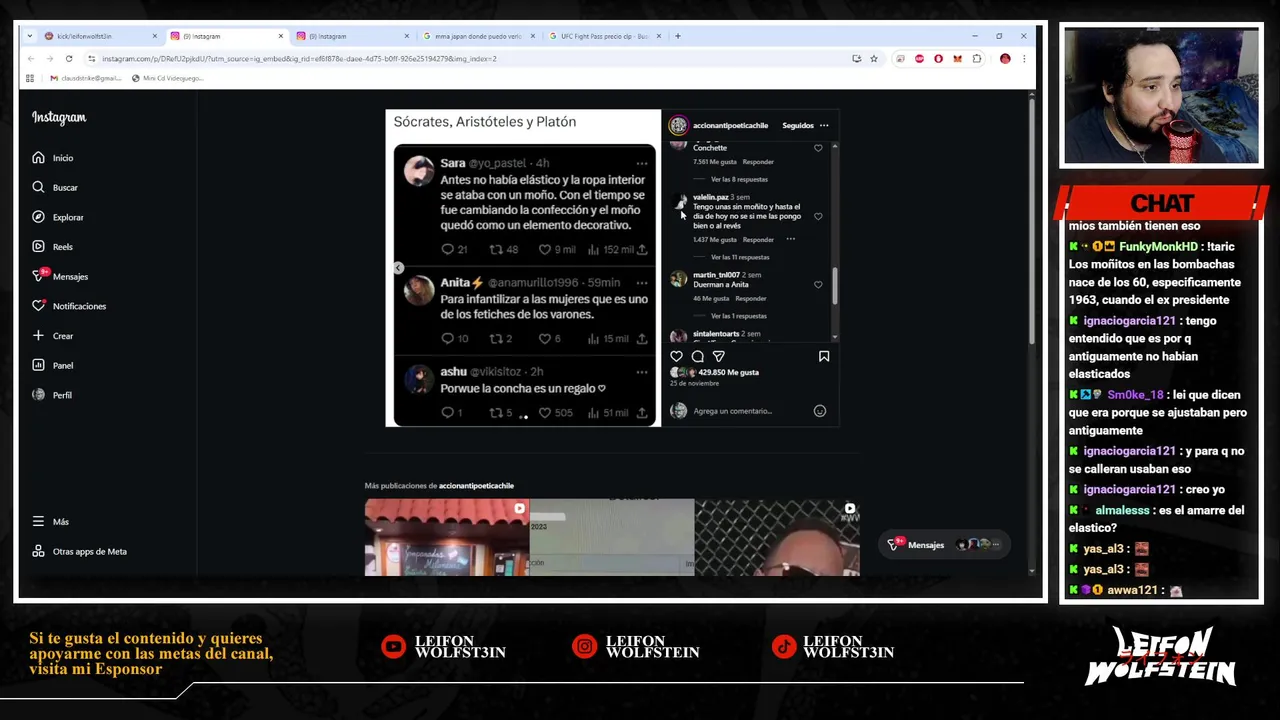
Task: Like the post with heart icon
Action: point(676,356)
